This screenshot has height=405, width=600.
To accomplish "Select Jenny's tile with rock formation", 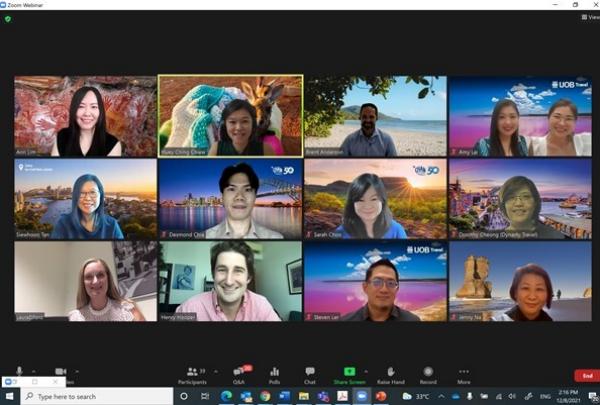I will [x=520, y=281].
